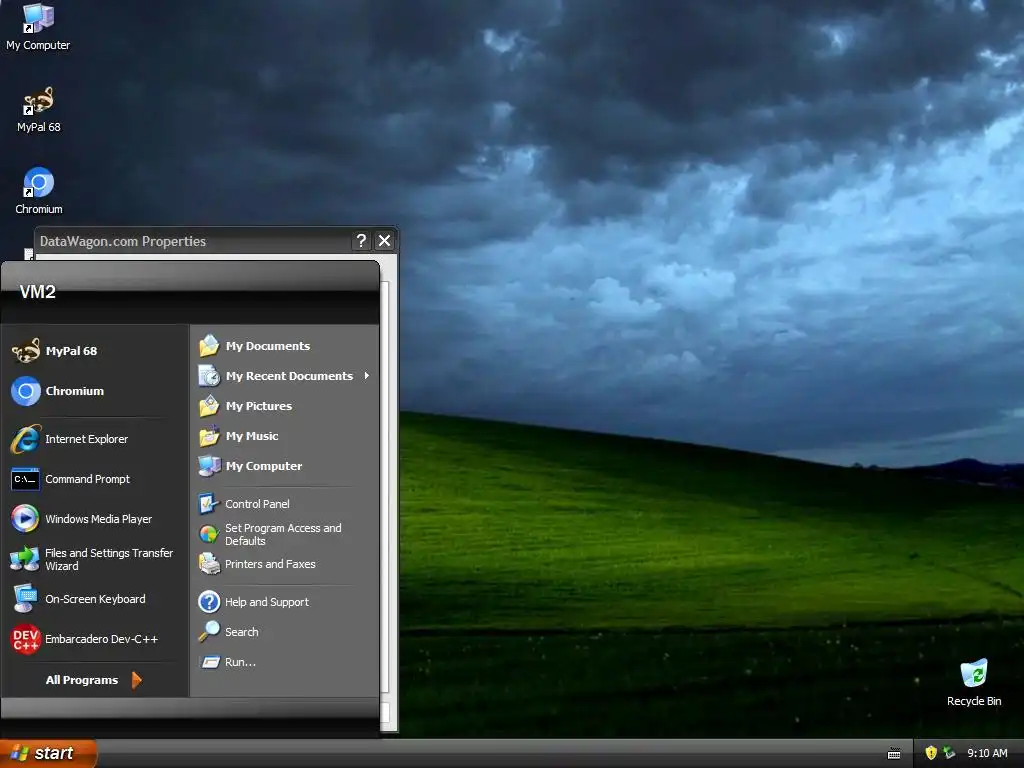
Task: Click Control Panel icon
Action: point(208,504)
